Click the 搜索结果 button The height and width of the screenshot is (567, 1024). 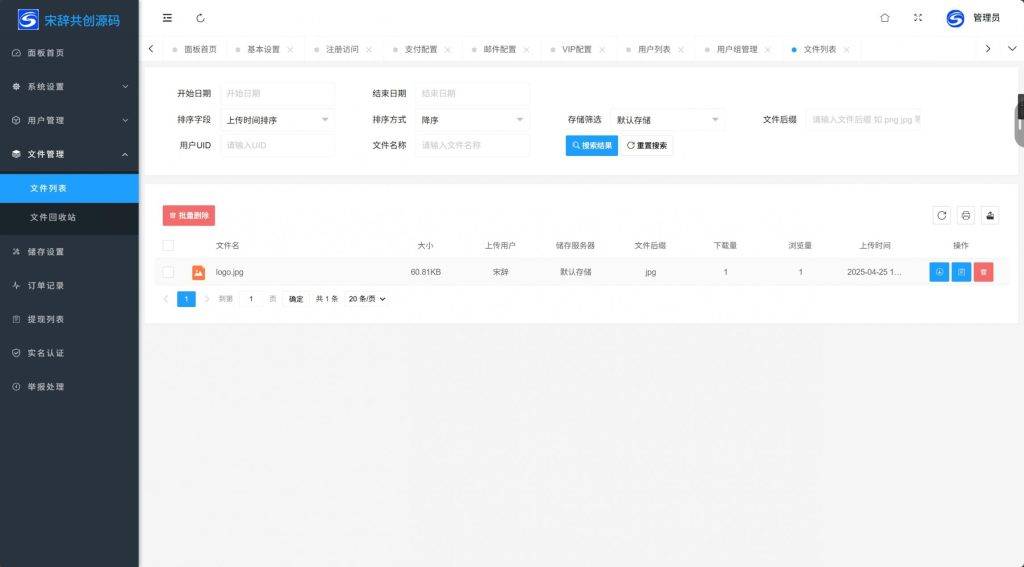coord(592,146)
